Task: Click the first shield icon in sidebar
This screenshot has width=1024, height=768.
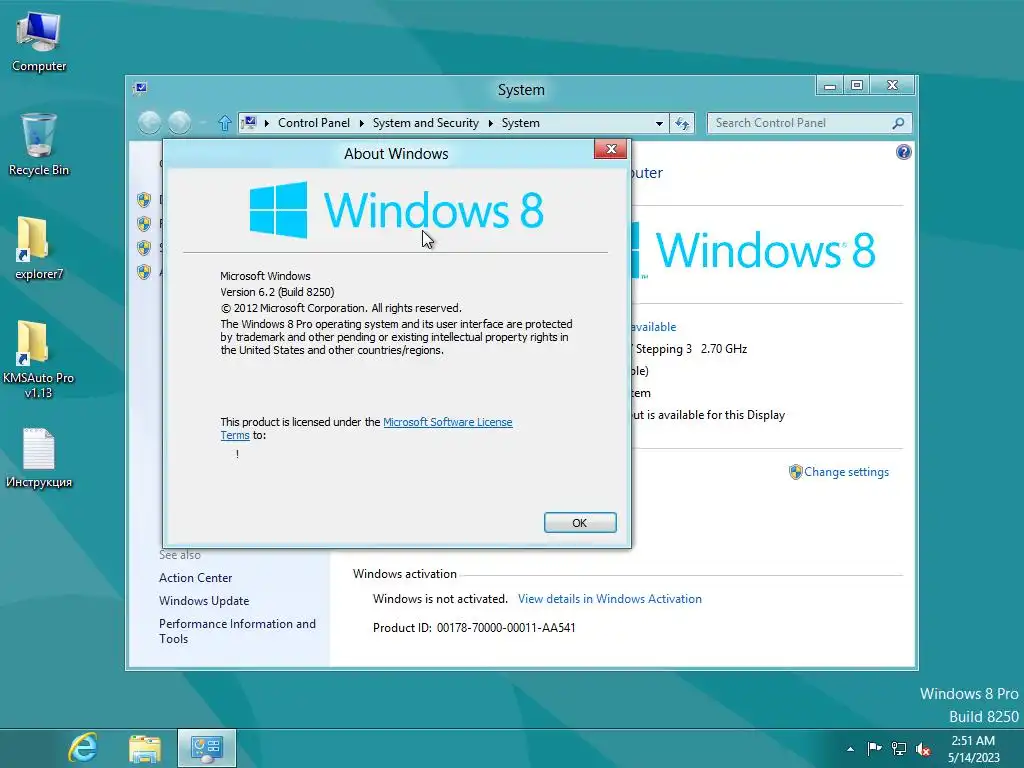Action: [144, 200]
